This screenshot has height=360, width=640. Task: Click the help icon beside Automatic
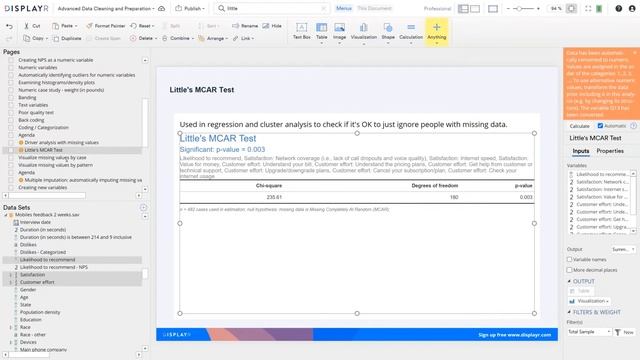tap(633, 126)
